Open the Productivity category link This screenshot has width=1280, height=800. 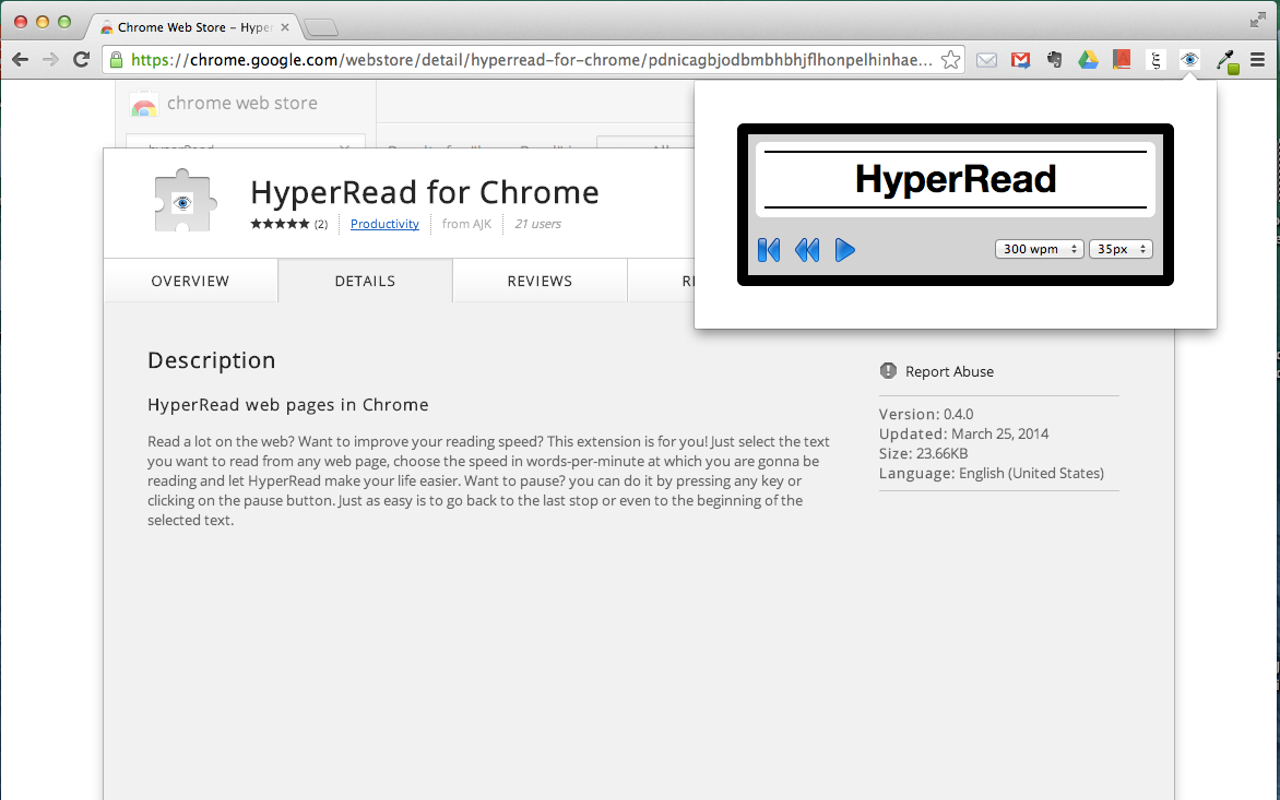384,224
